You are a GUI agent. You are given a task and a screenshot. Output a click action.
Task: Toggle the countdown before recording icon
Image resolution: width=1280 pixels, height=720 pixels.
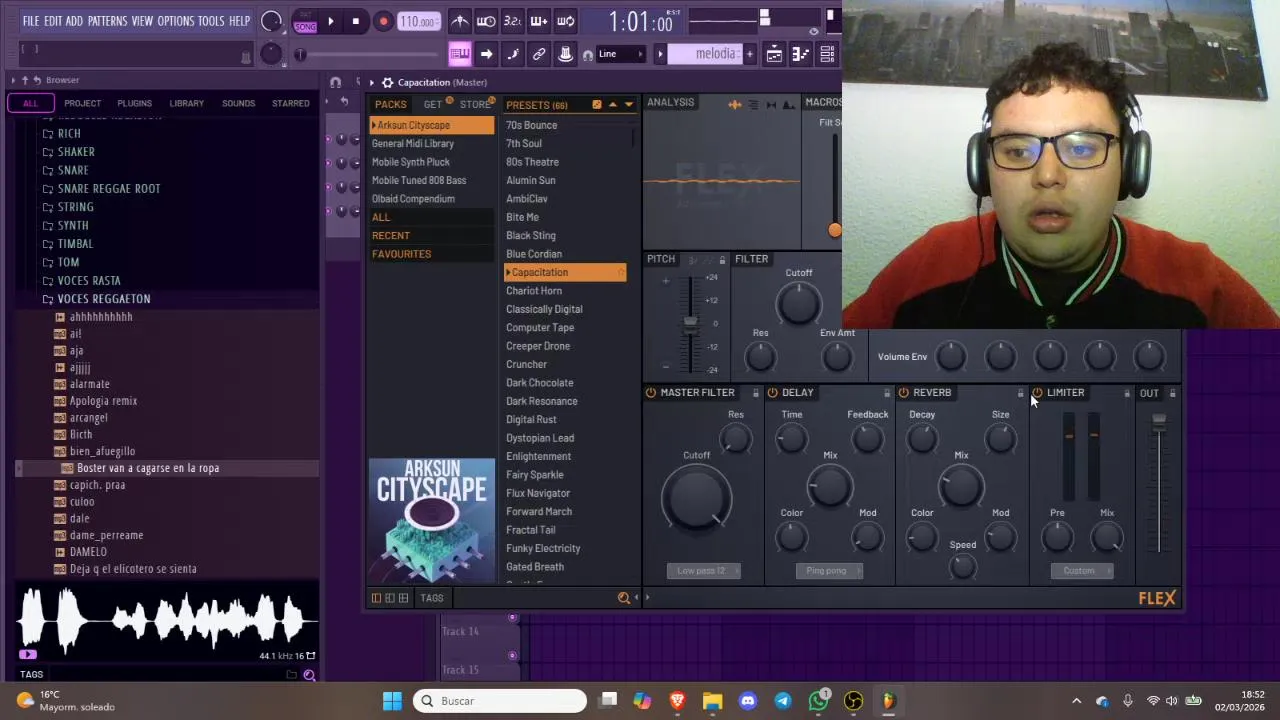coord(512,21)
